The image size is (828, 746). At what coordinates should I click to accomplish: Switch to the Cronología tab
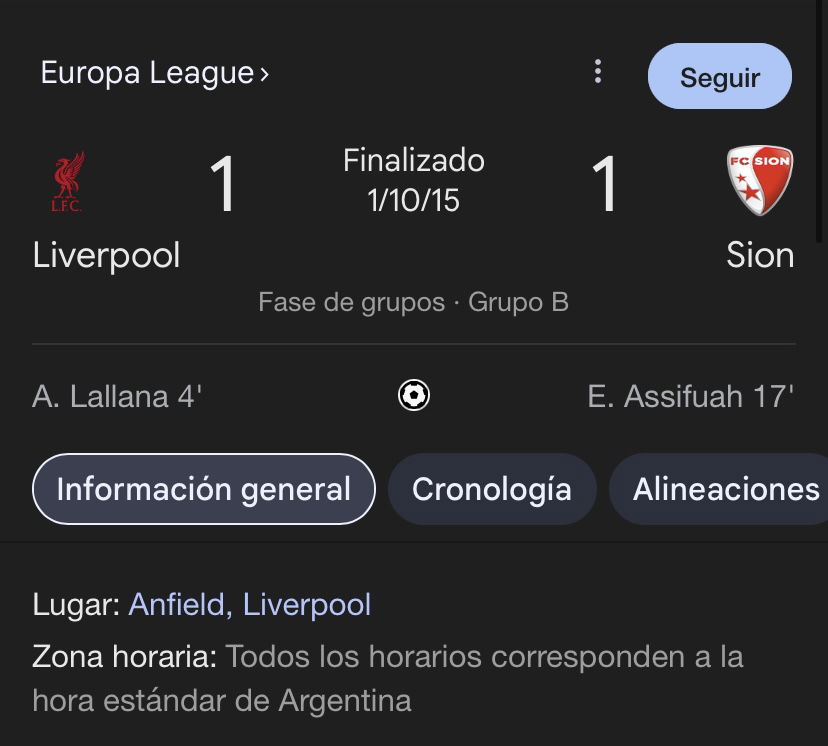pyautogui.click(x=492, y=489)
